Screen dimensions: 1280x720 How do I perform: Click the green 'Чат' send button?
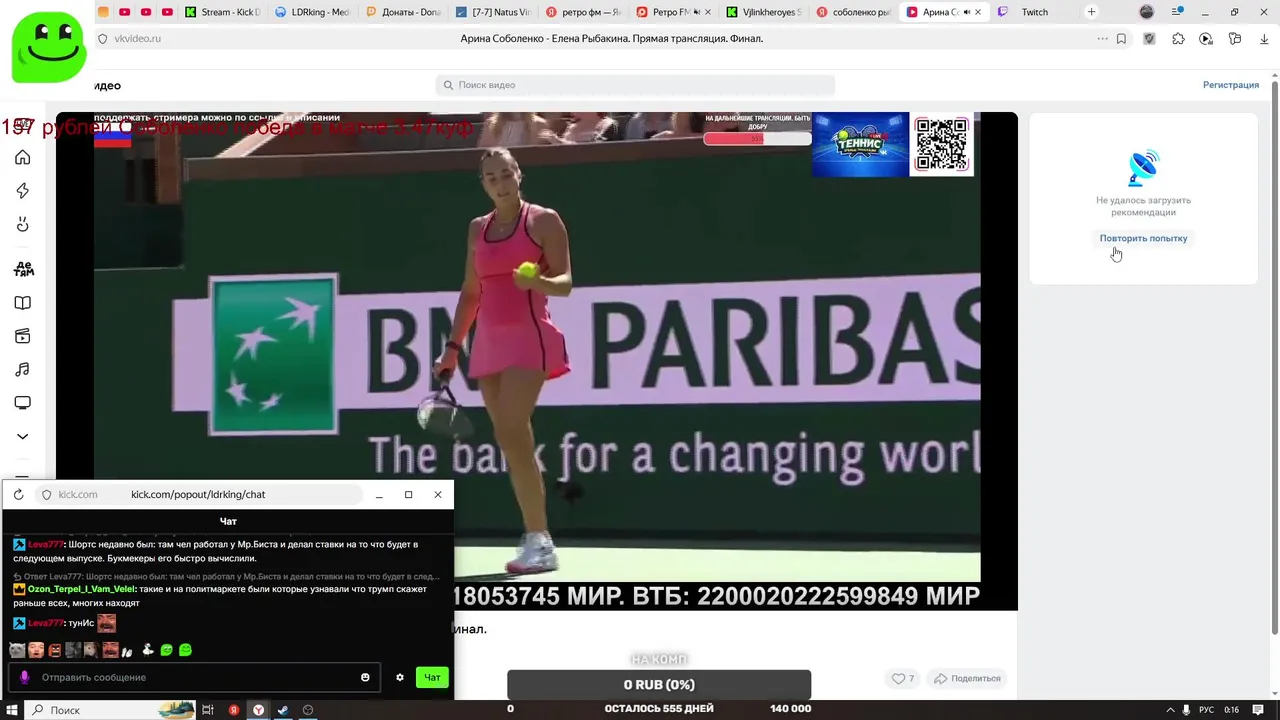coord(432,677)
